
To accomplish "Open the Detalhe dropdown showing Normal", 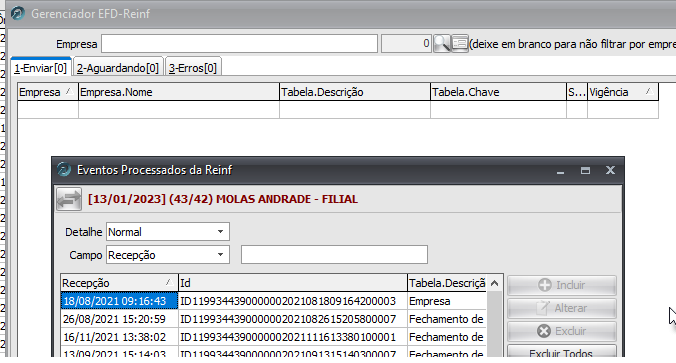I will tap(168, 232).
